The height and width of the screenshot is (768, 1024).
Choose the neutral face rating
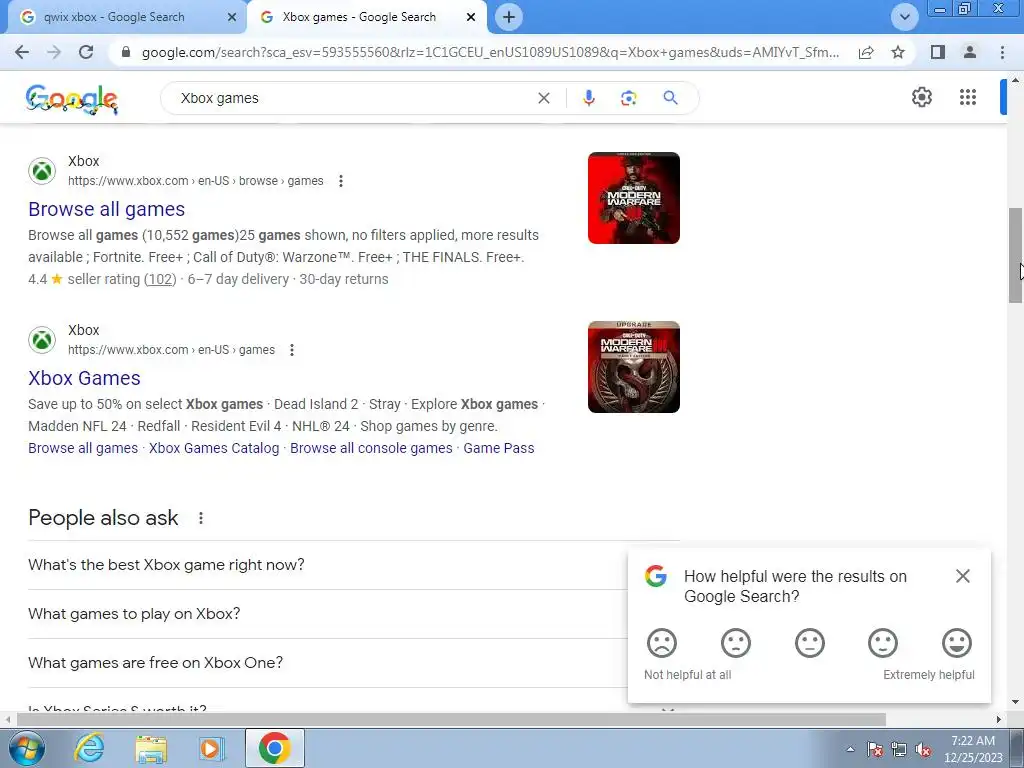pos(810,643)
